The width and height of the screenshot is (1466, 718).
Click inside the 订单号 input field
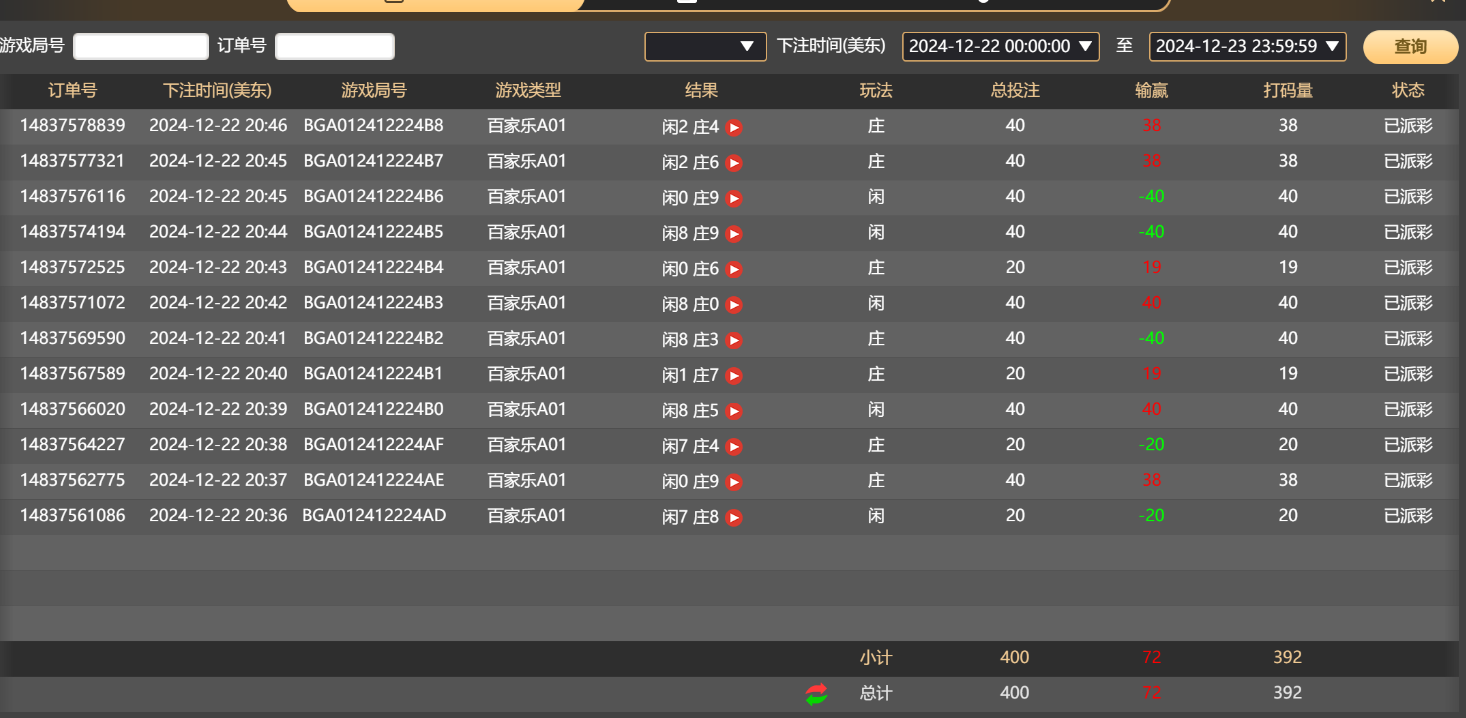334,46
